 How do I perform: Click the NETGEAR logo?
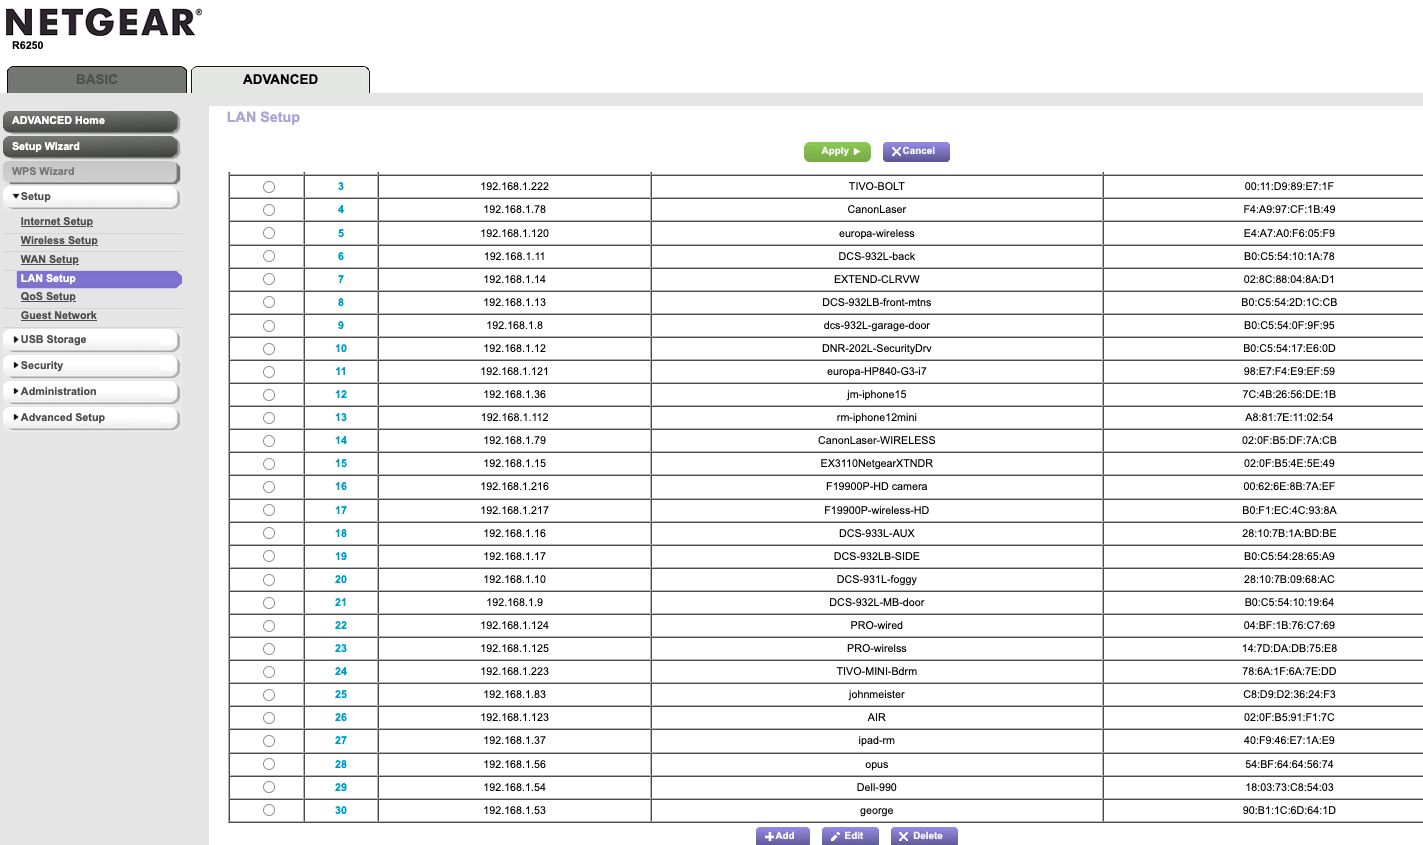click(x=104, y=22)
